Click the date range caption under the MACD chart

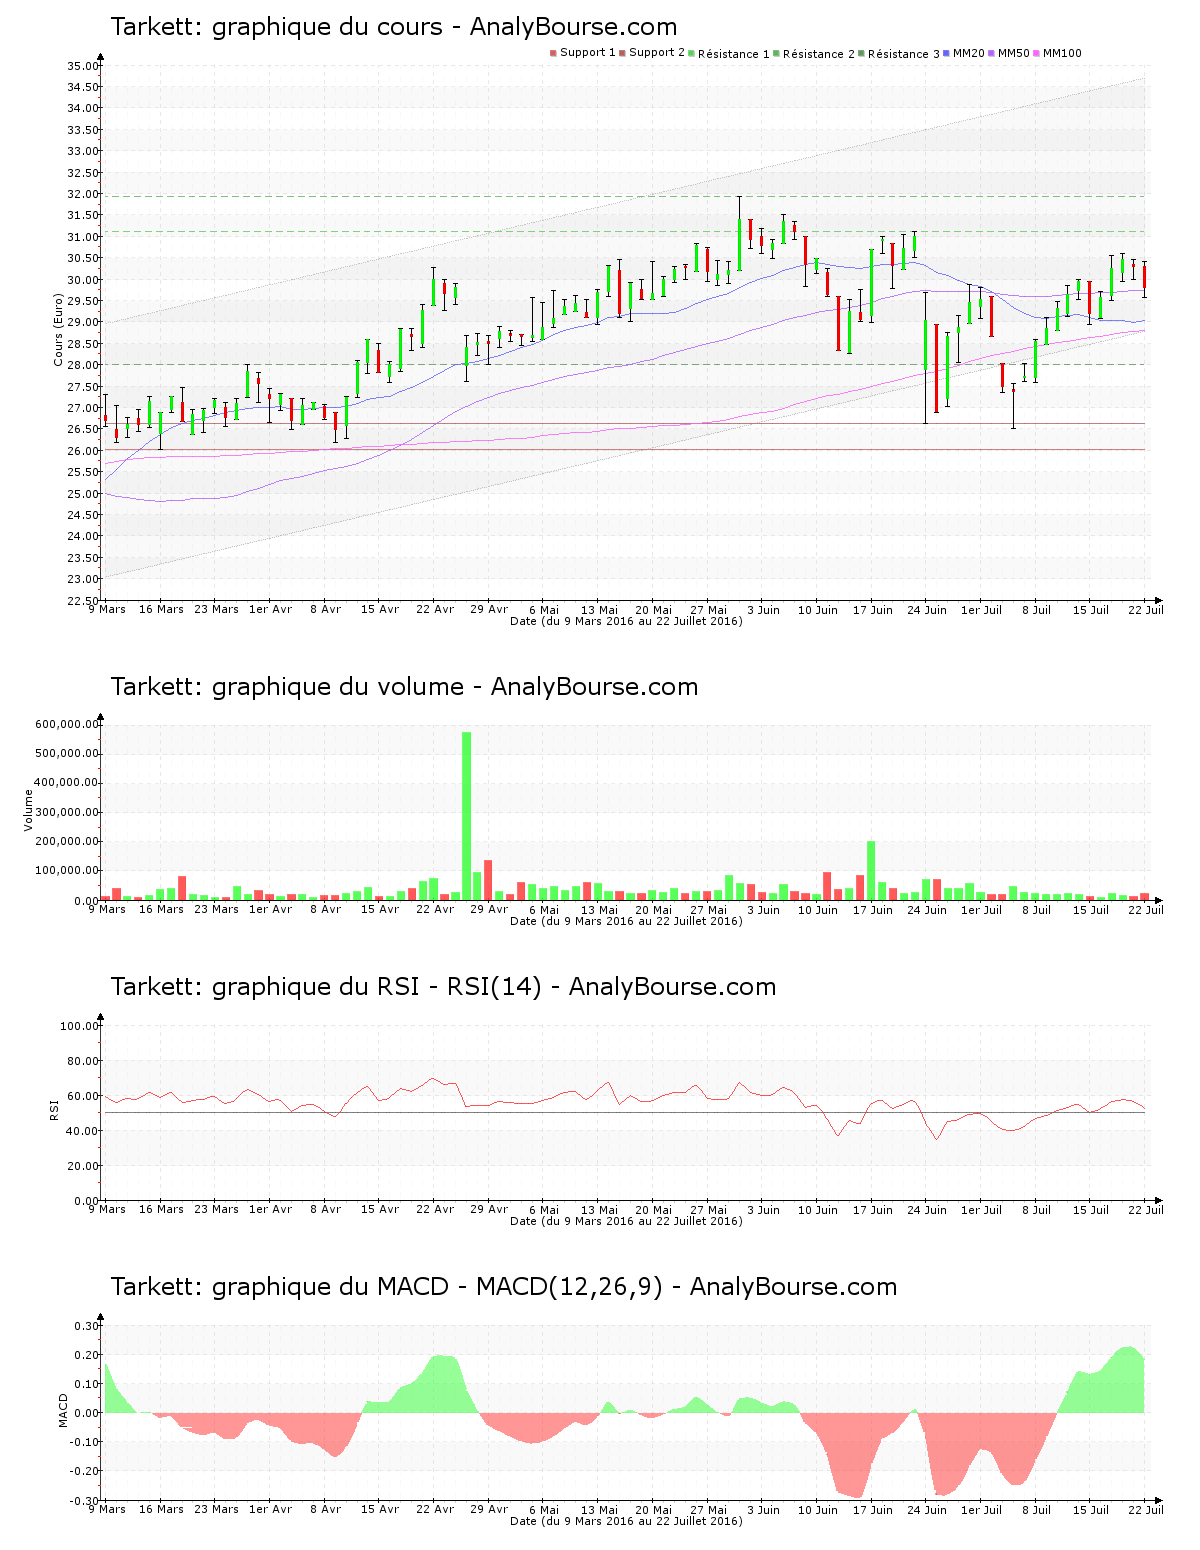point(626,1521)
